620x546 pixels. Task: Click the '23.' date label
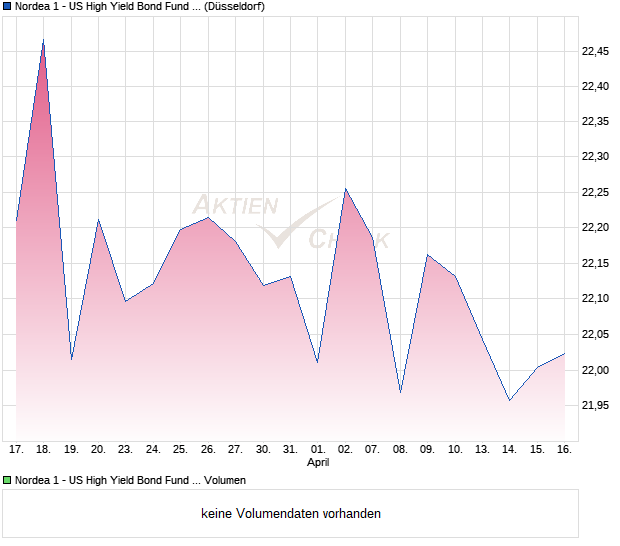[125, 450]
